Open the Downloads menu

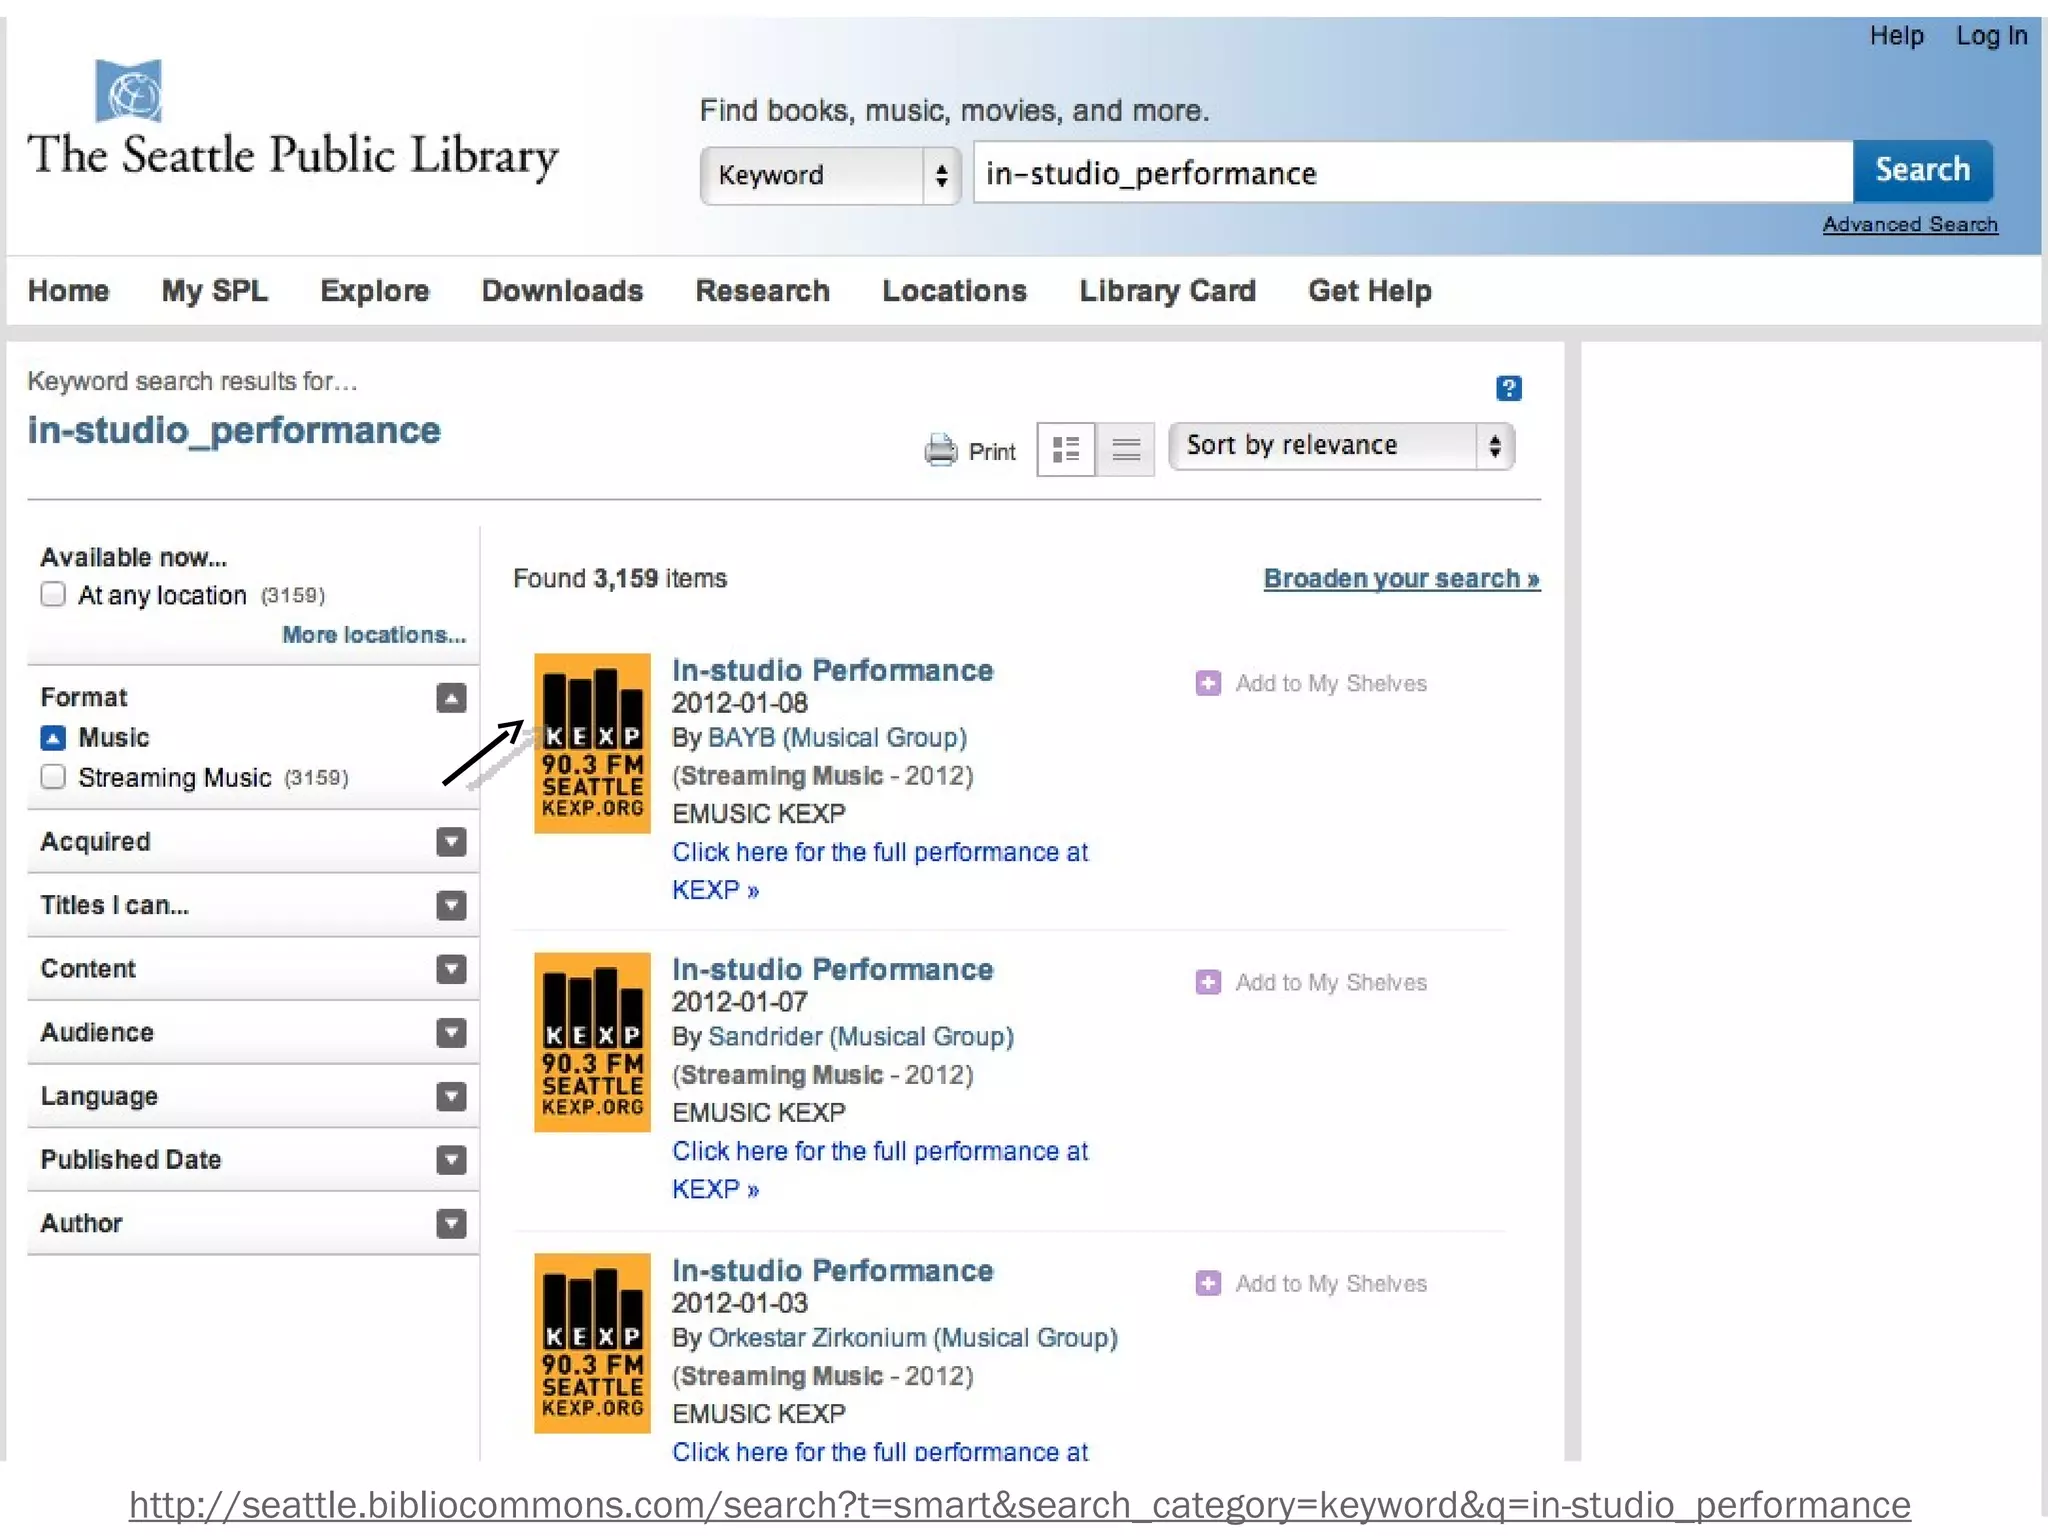pos(562,291)
